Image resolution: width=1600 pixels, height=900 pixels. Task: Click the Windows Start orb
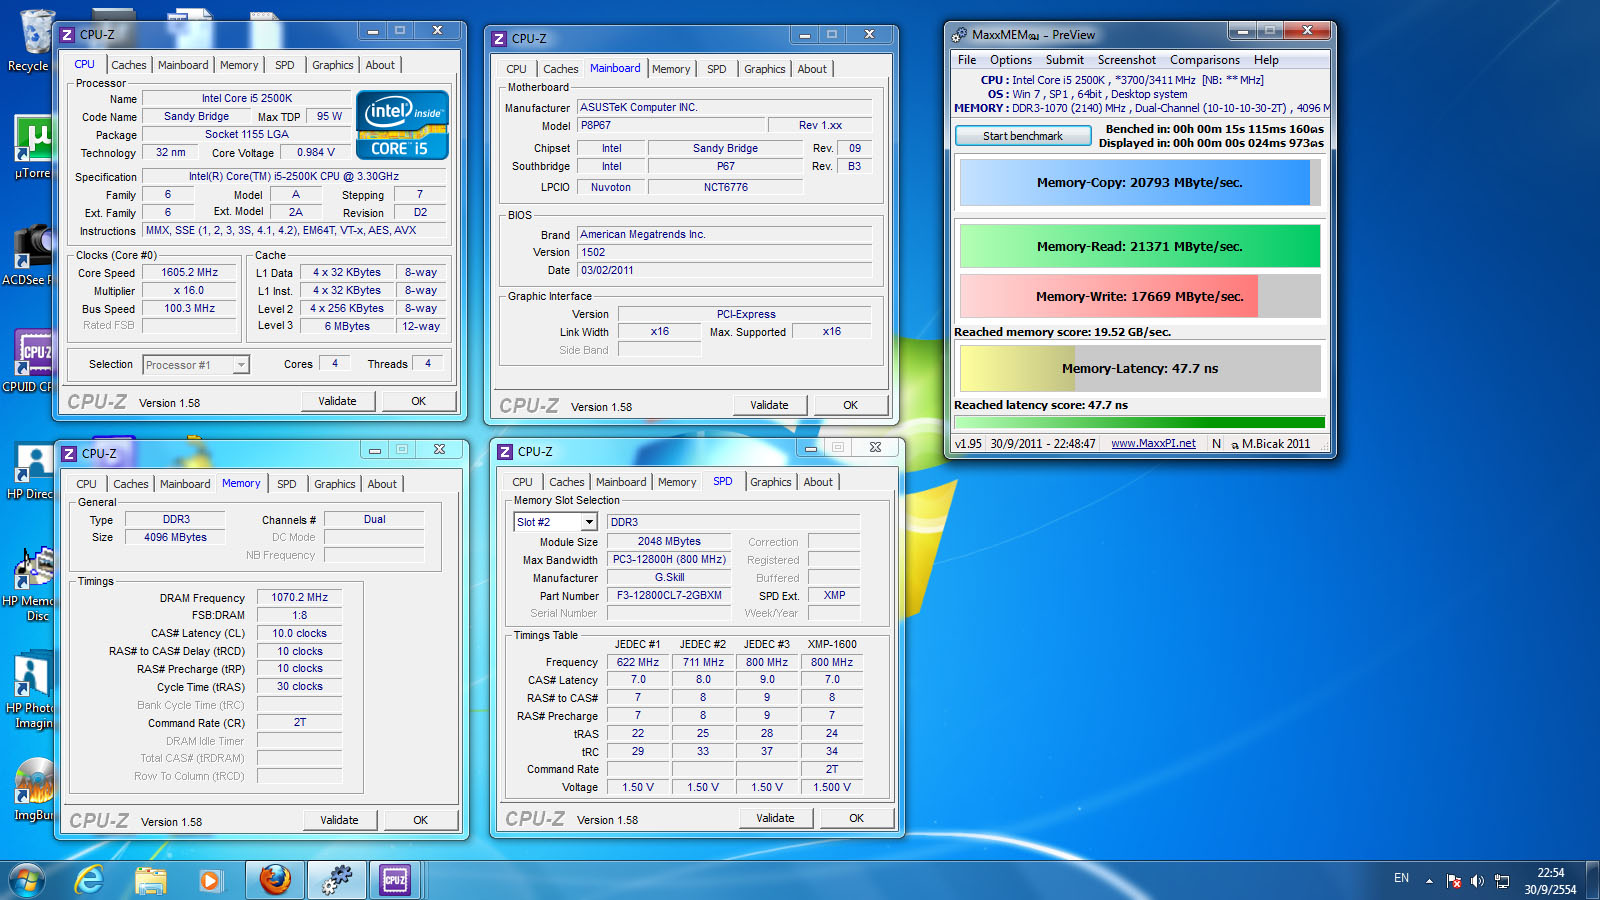point(27,880)
